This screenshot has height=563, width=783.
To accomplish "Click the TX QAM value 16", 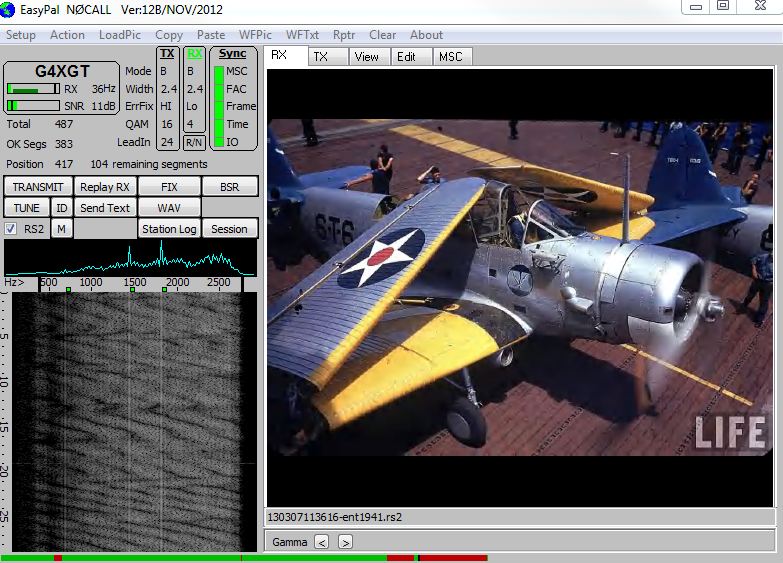I will point(167,124).
